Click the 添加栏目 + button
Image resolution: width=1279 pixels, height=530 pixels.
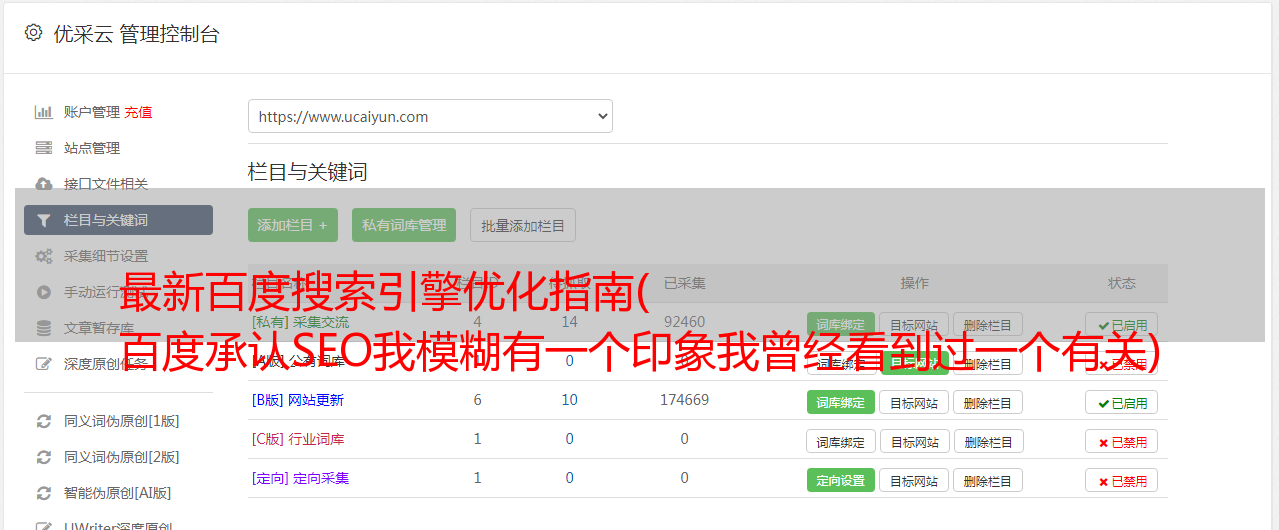pyautogui.click(x=293, y=225)
